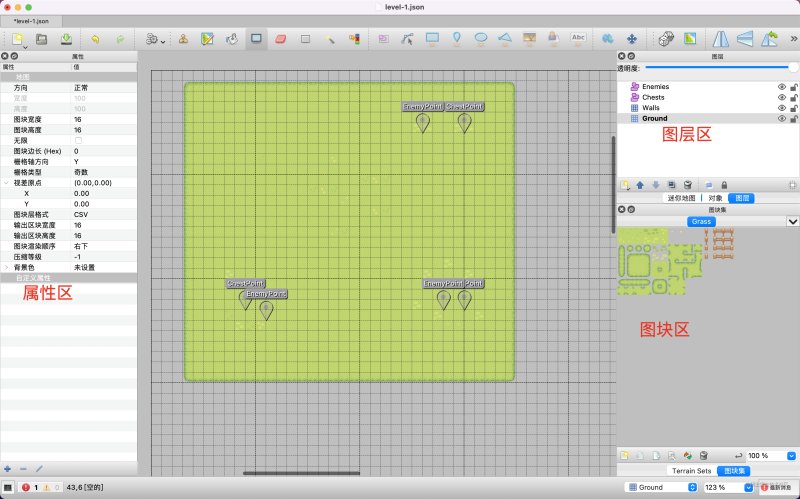
Task: Open the tileset list dropdown arrow
Action: pos(792,221)
